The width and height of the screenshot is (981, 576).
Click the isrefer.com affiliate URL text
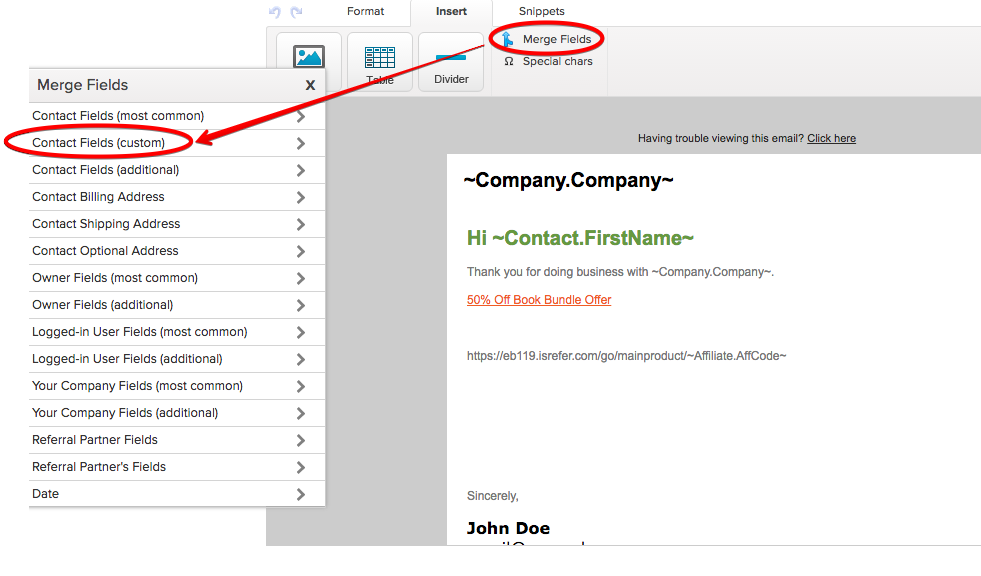pyautogui.click(x=626, y=356)
